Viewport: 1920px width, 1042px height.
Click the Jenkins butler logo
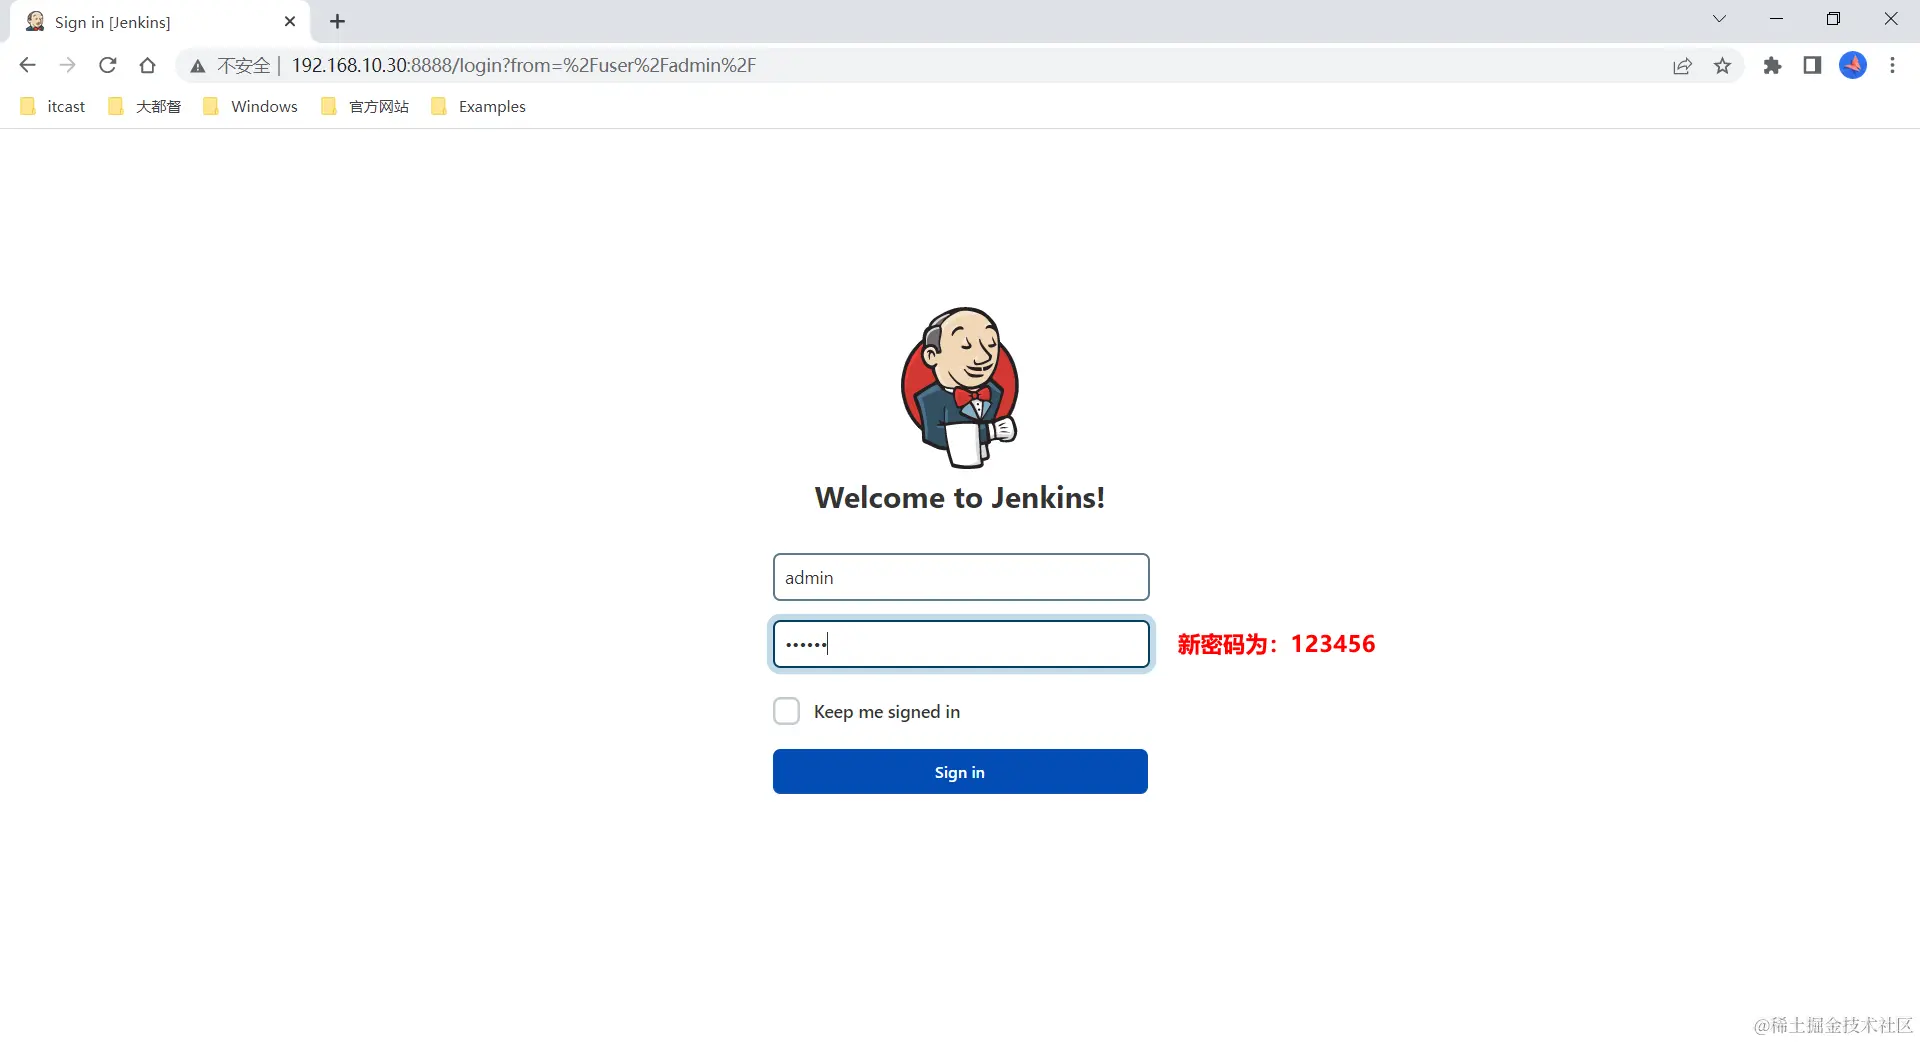(960, 387)
